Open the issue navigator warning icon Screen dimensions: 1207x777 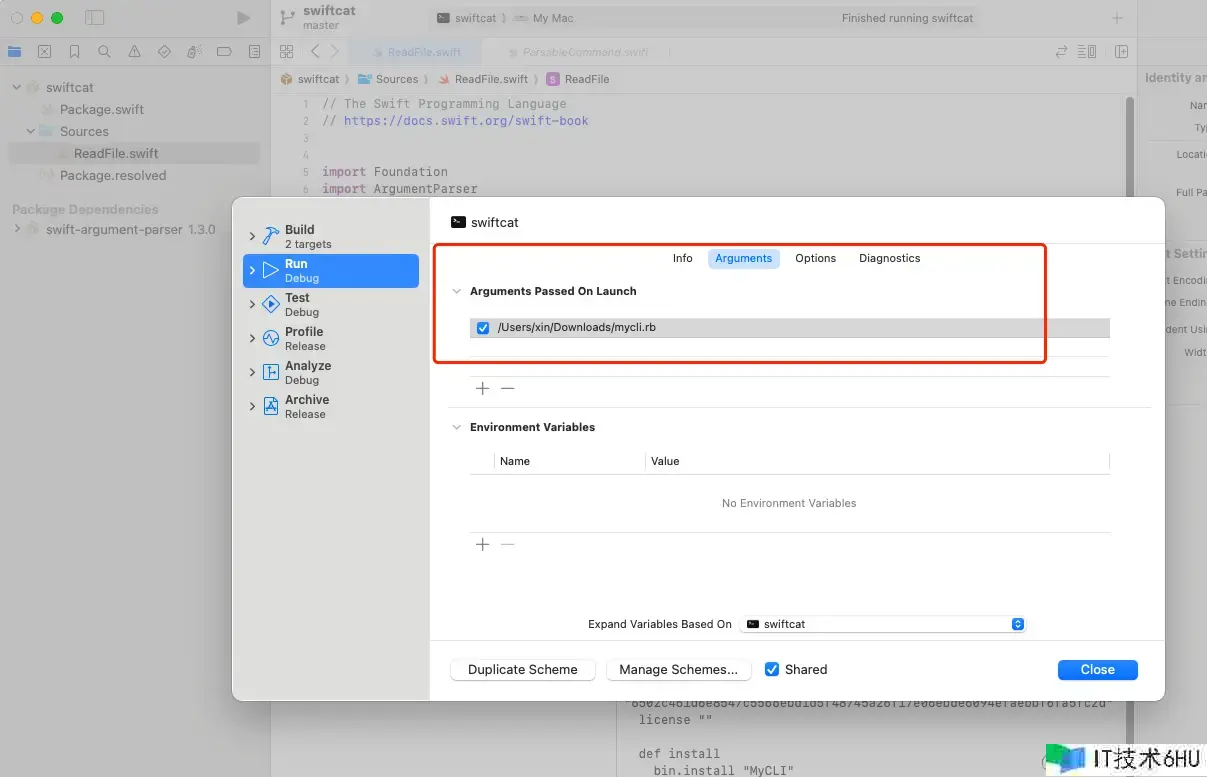(134, 52)
